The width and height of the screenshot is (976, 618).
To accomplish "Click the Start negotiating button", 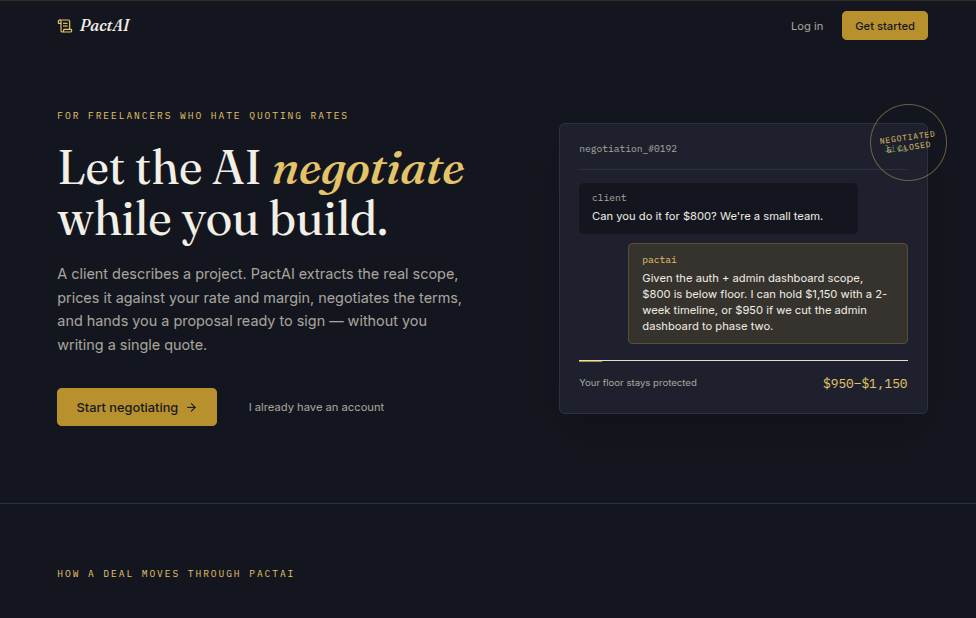I will pyautogui.click(x=137, y=407).
